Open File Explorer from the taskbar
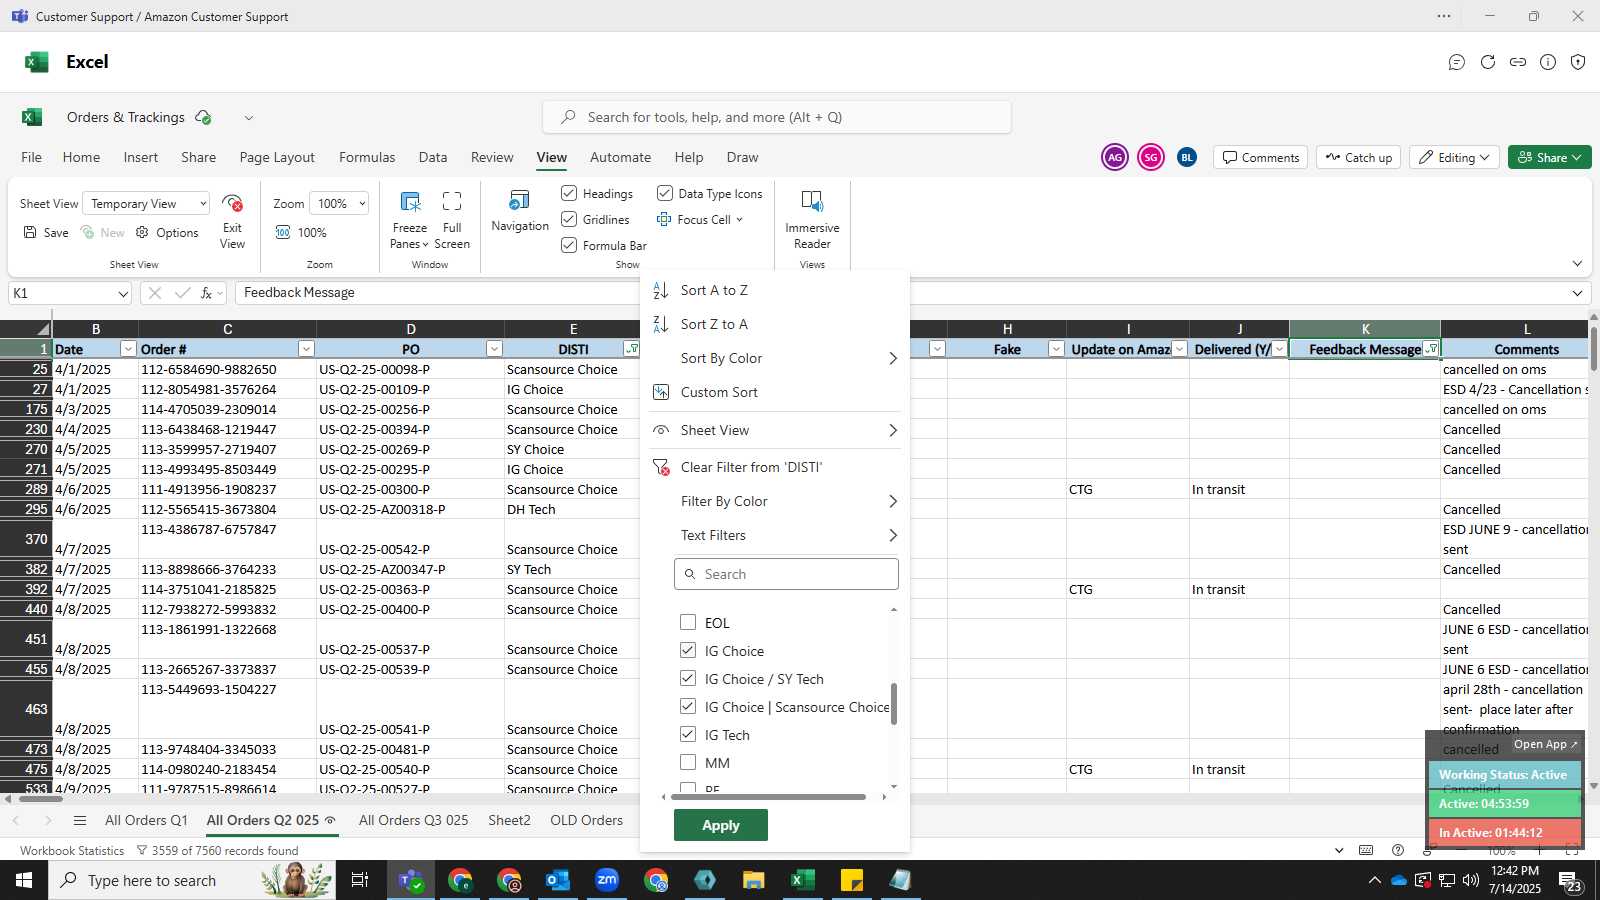This screenshot has width=1600, height=900. tap(754, 880)
